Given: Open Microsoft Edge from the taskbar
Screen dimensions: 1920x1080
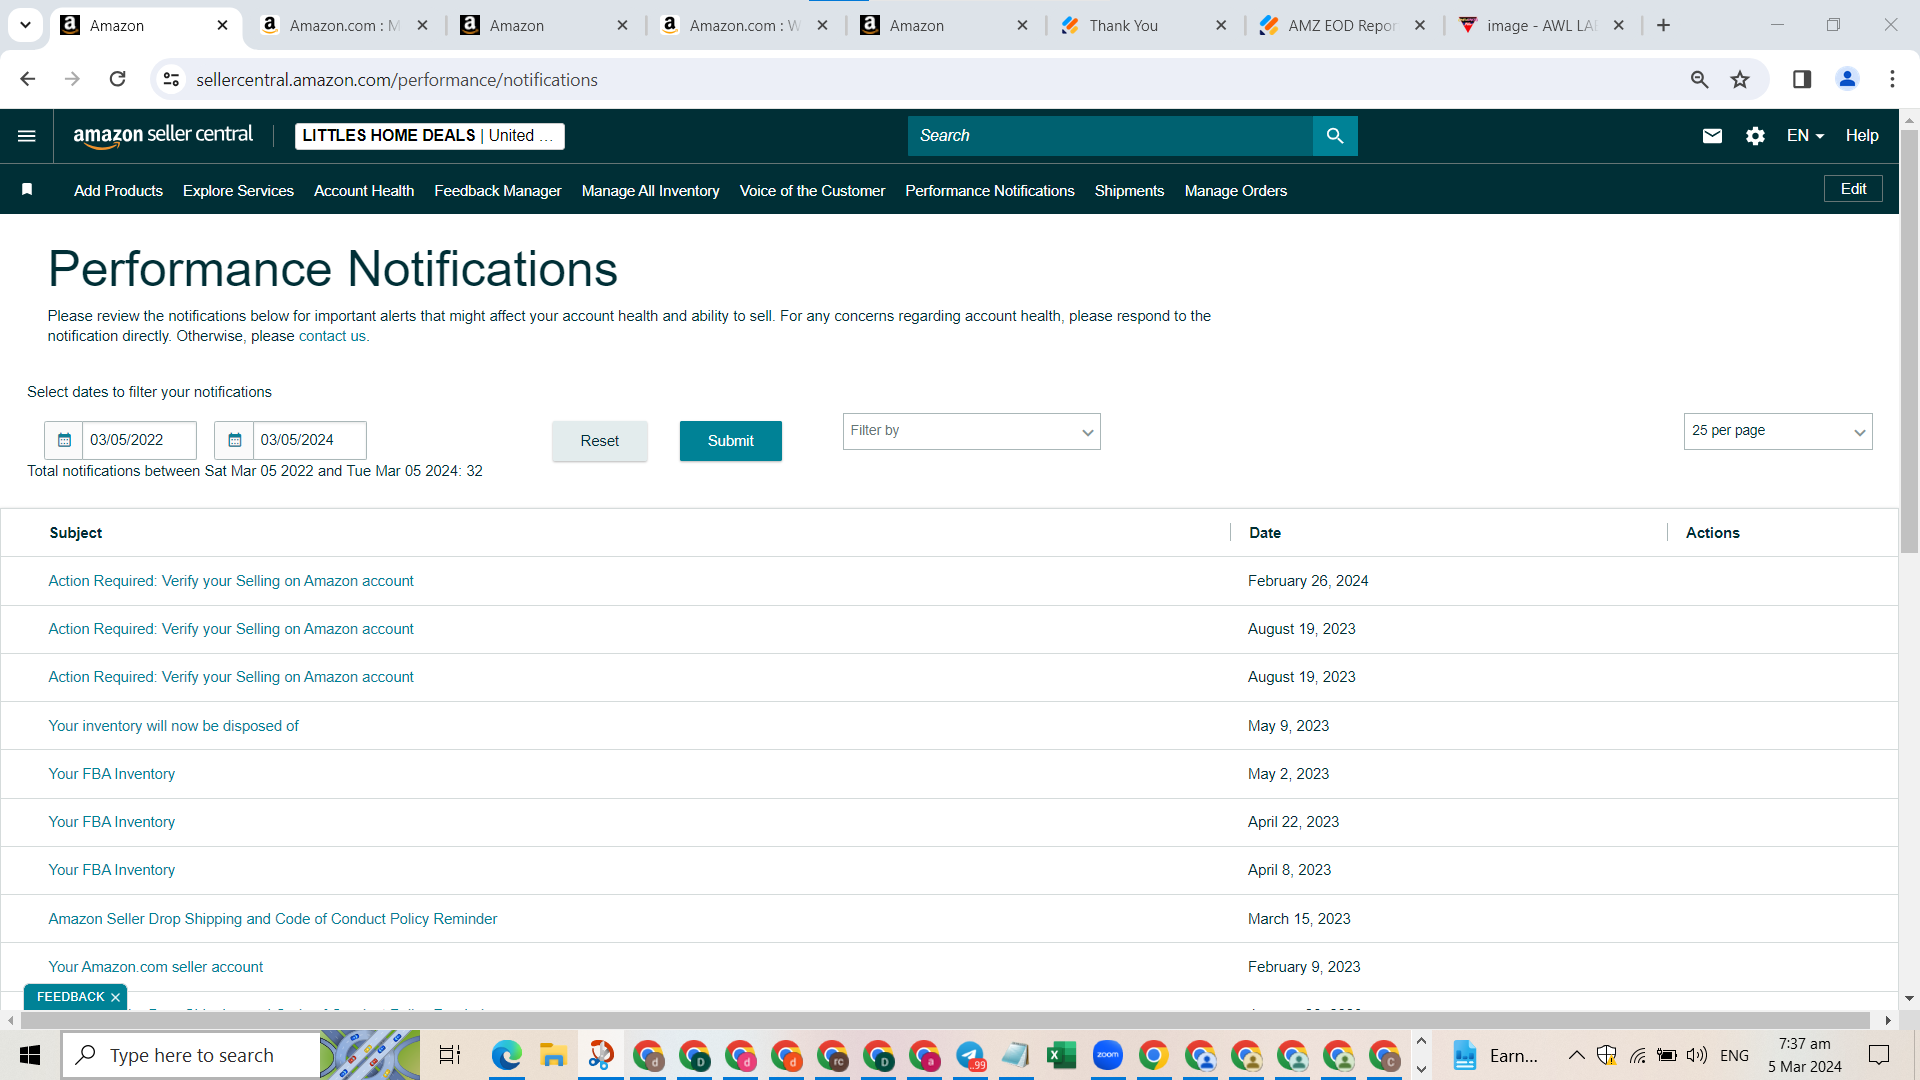Looking at the screenshot, I should [507, 1055].
